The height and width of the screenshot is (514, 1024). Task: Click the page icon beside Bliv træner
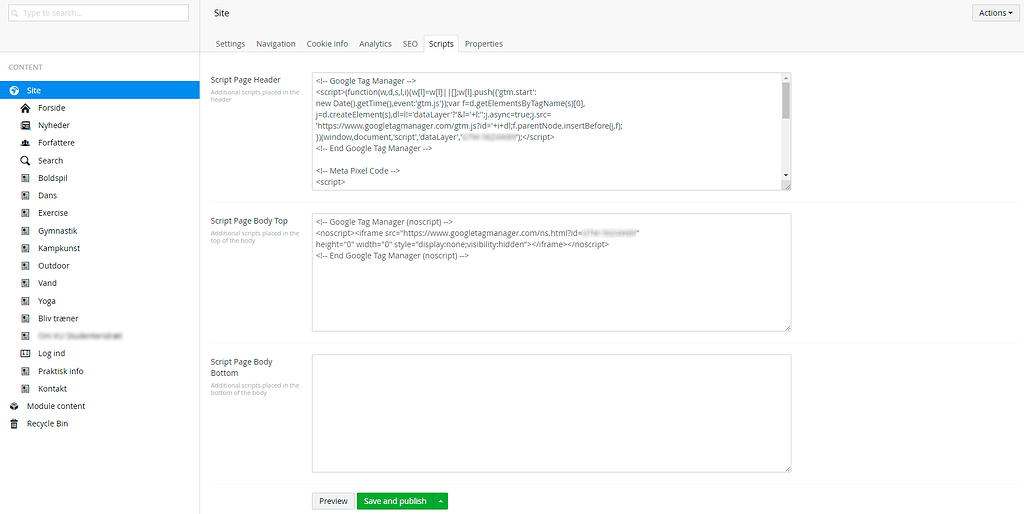pos(25,319)
